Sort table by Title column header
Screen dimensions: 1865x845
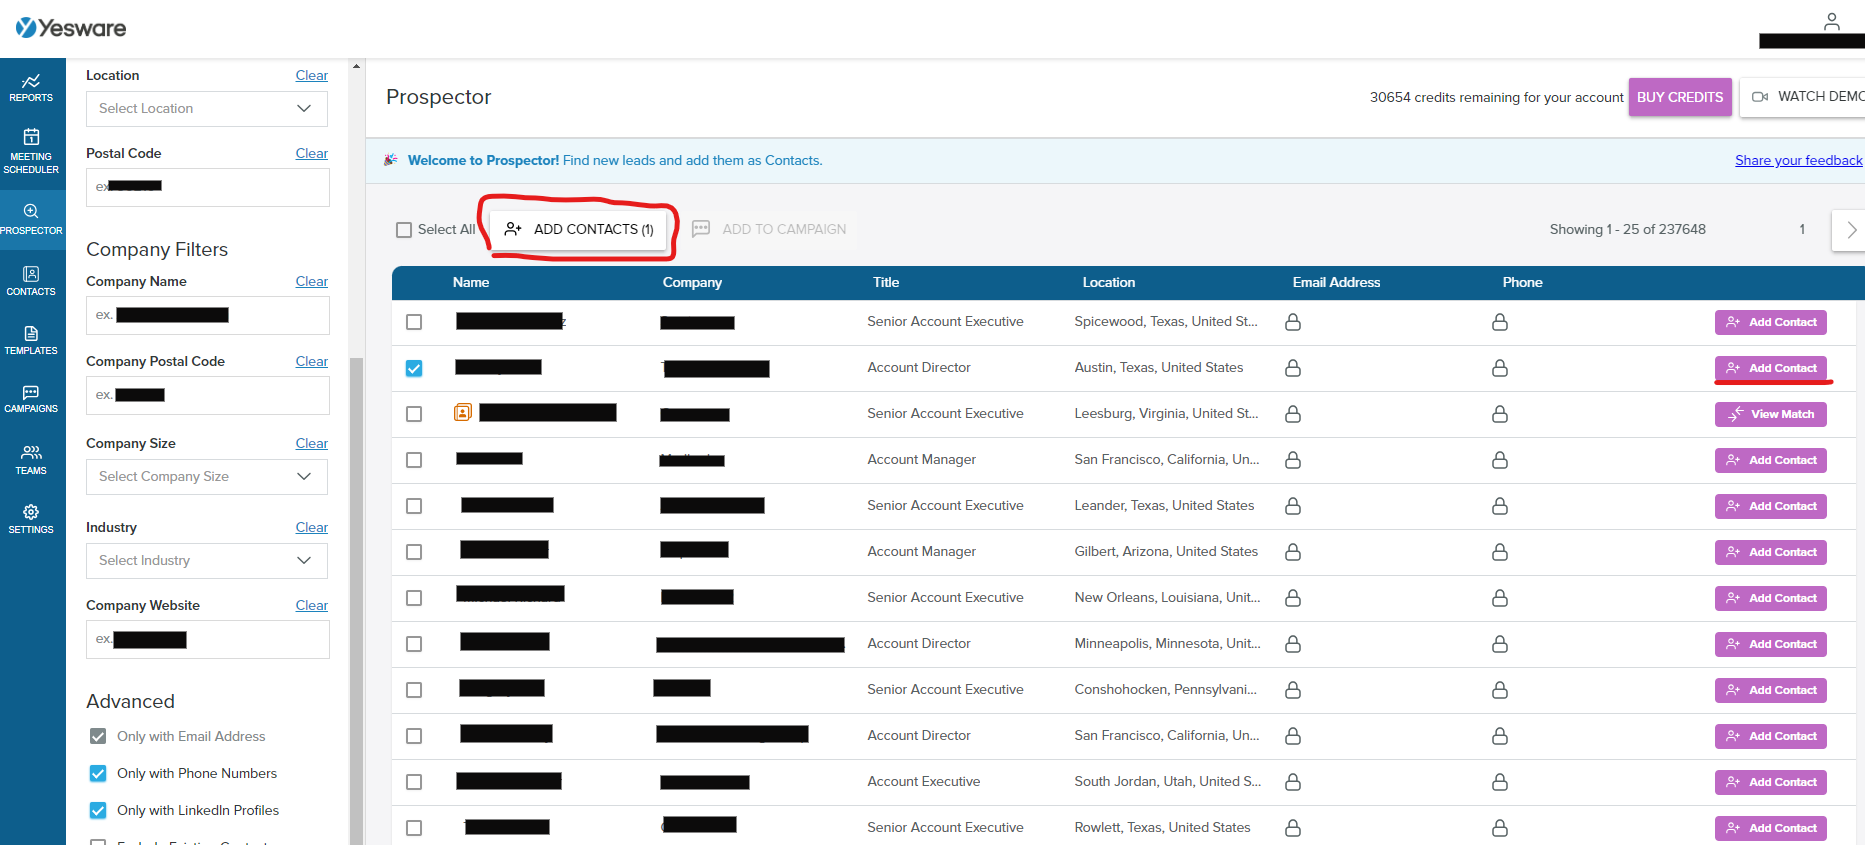[x=886, y=282]
